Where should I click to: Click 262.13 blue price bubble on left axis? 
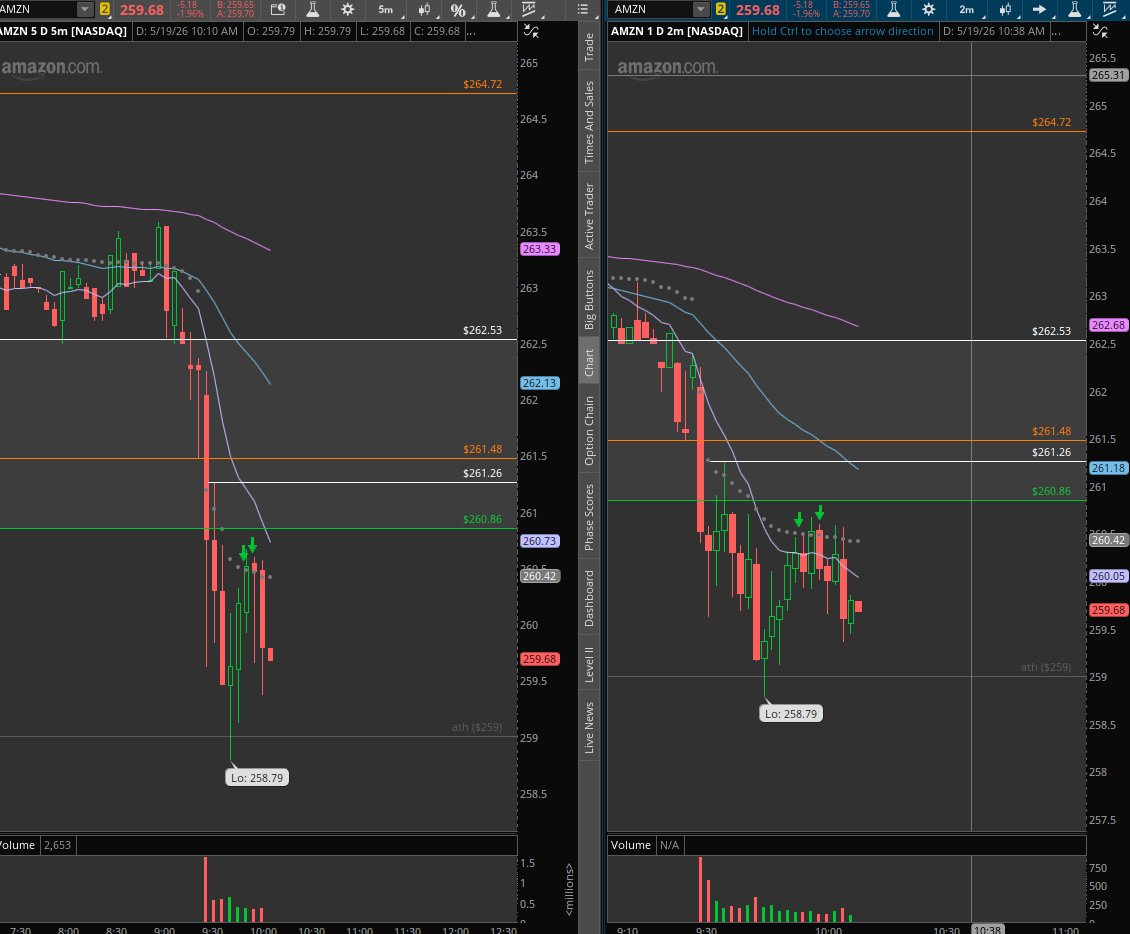(539, 383)
